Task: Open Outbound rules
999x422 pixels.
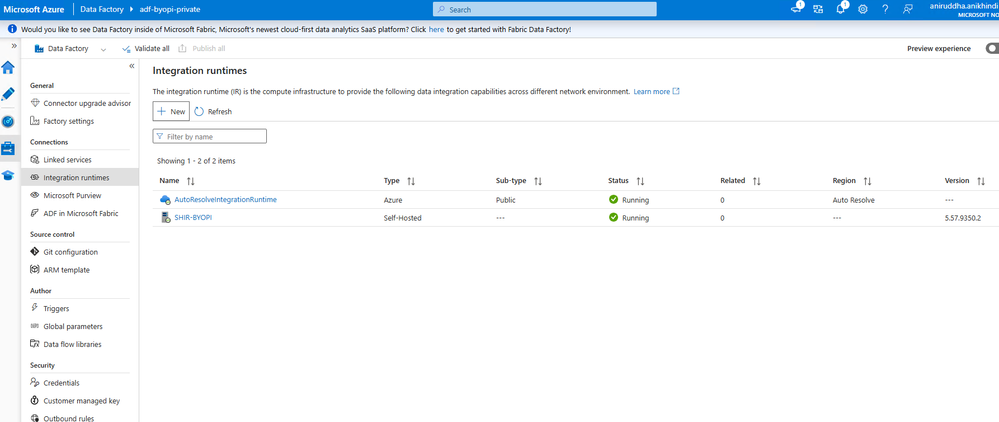Action: (62, 418)
